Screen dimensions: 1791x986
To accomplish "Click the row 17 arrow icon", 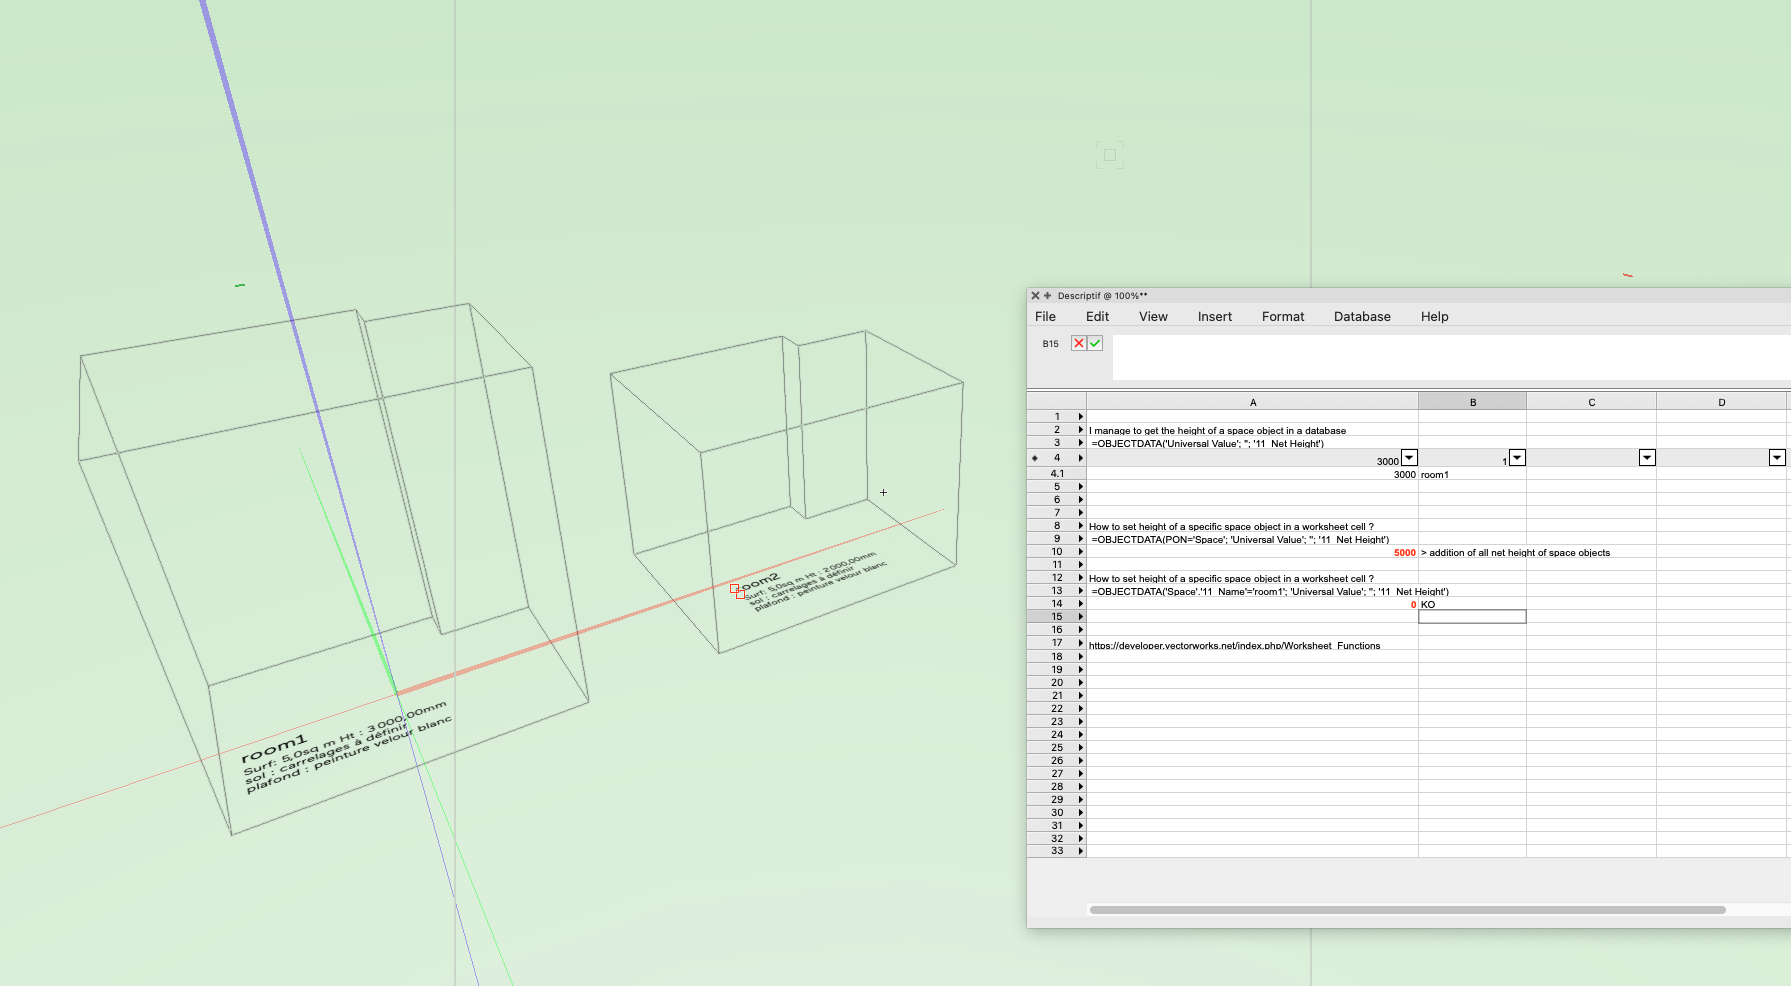I will (1080, 643).
